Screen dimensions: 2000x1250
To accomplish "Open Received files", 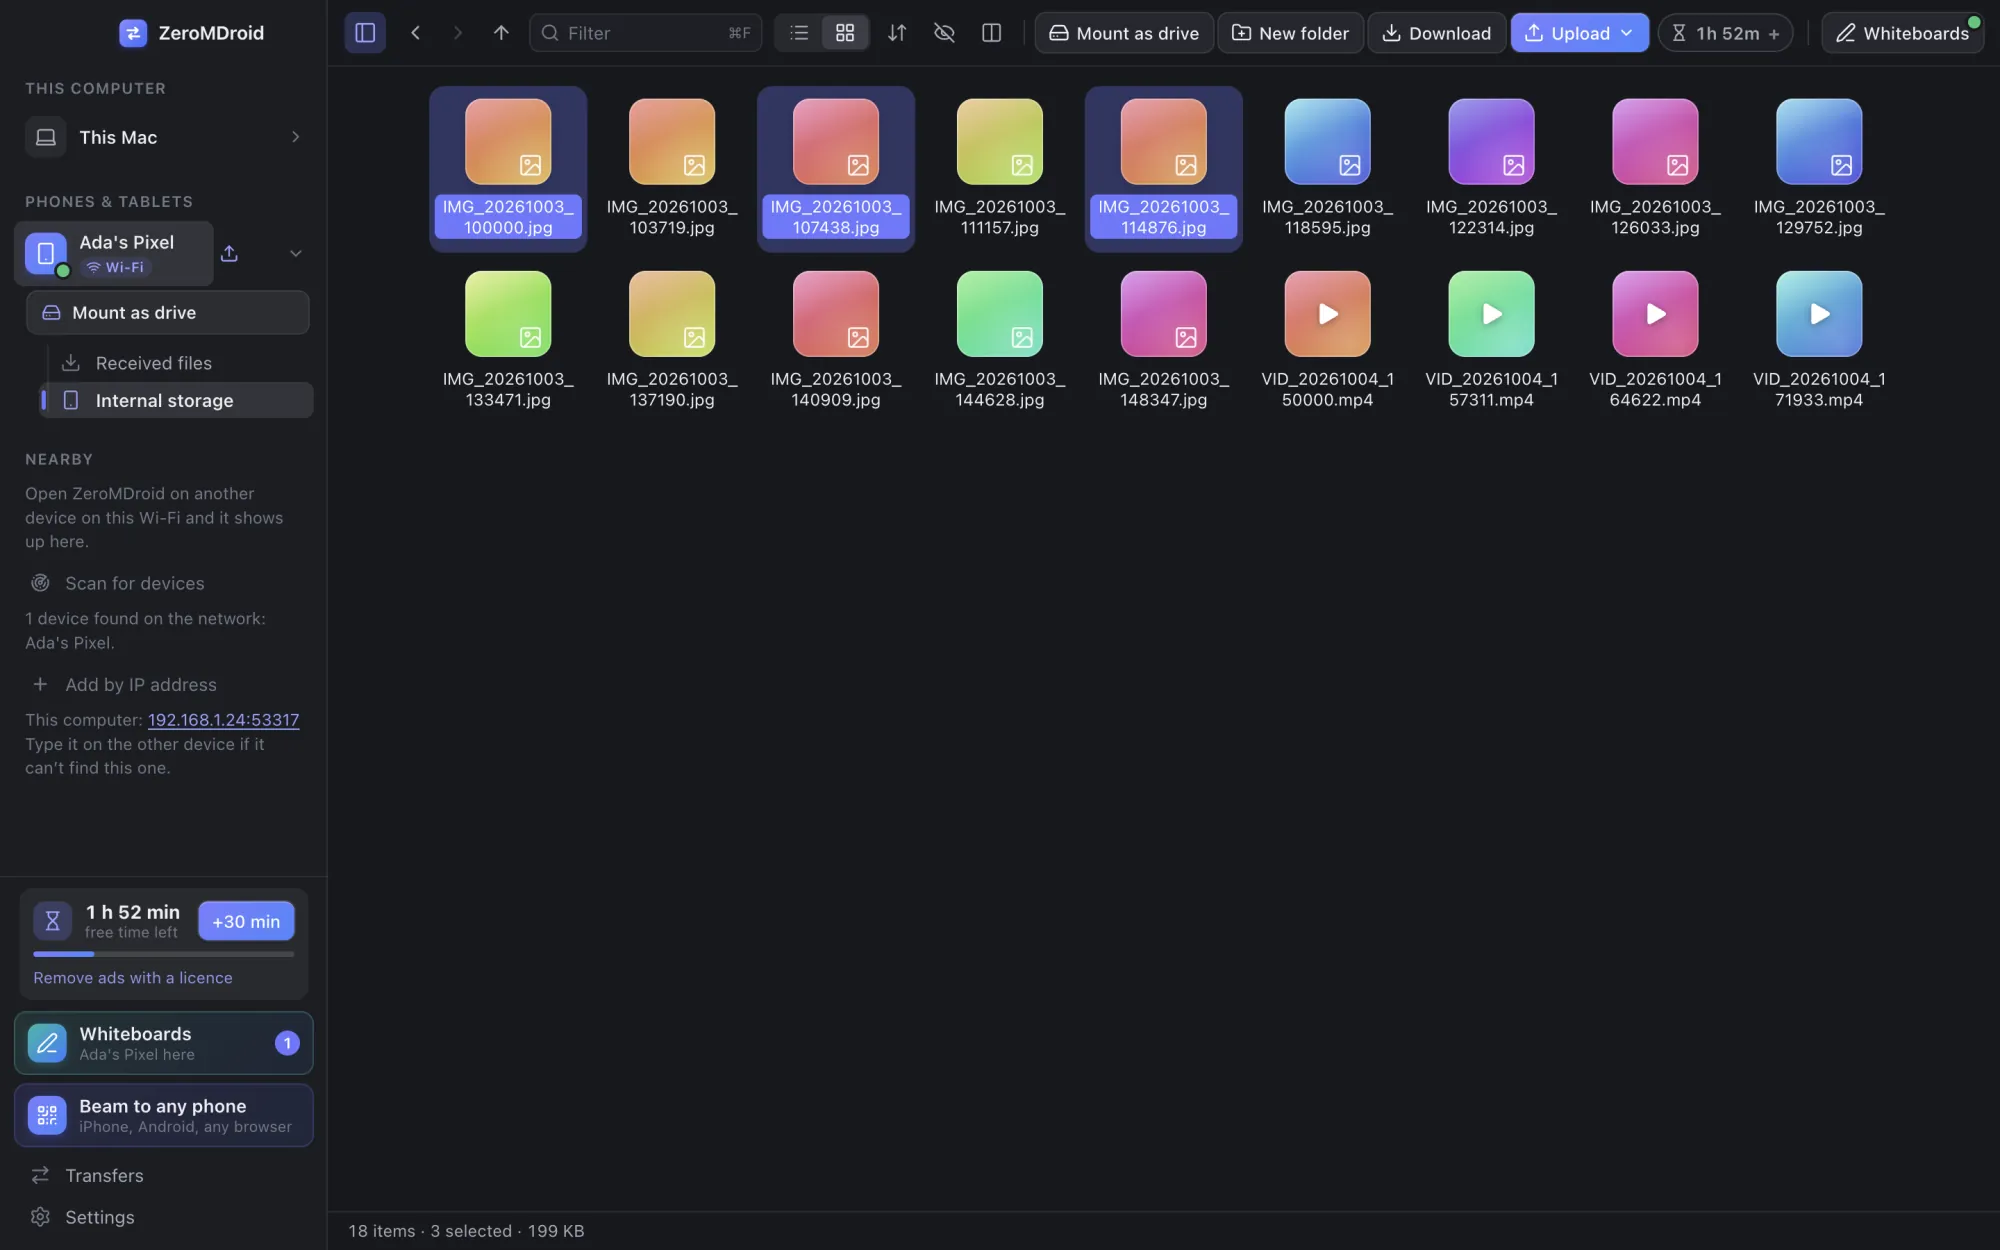I will [x=176, y=363].
